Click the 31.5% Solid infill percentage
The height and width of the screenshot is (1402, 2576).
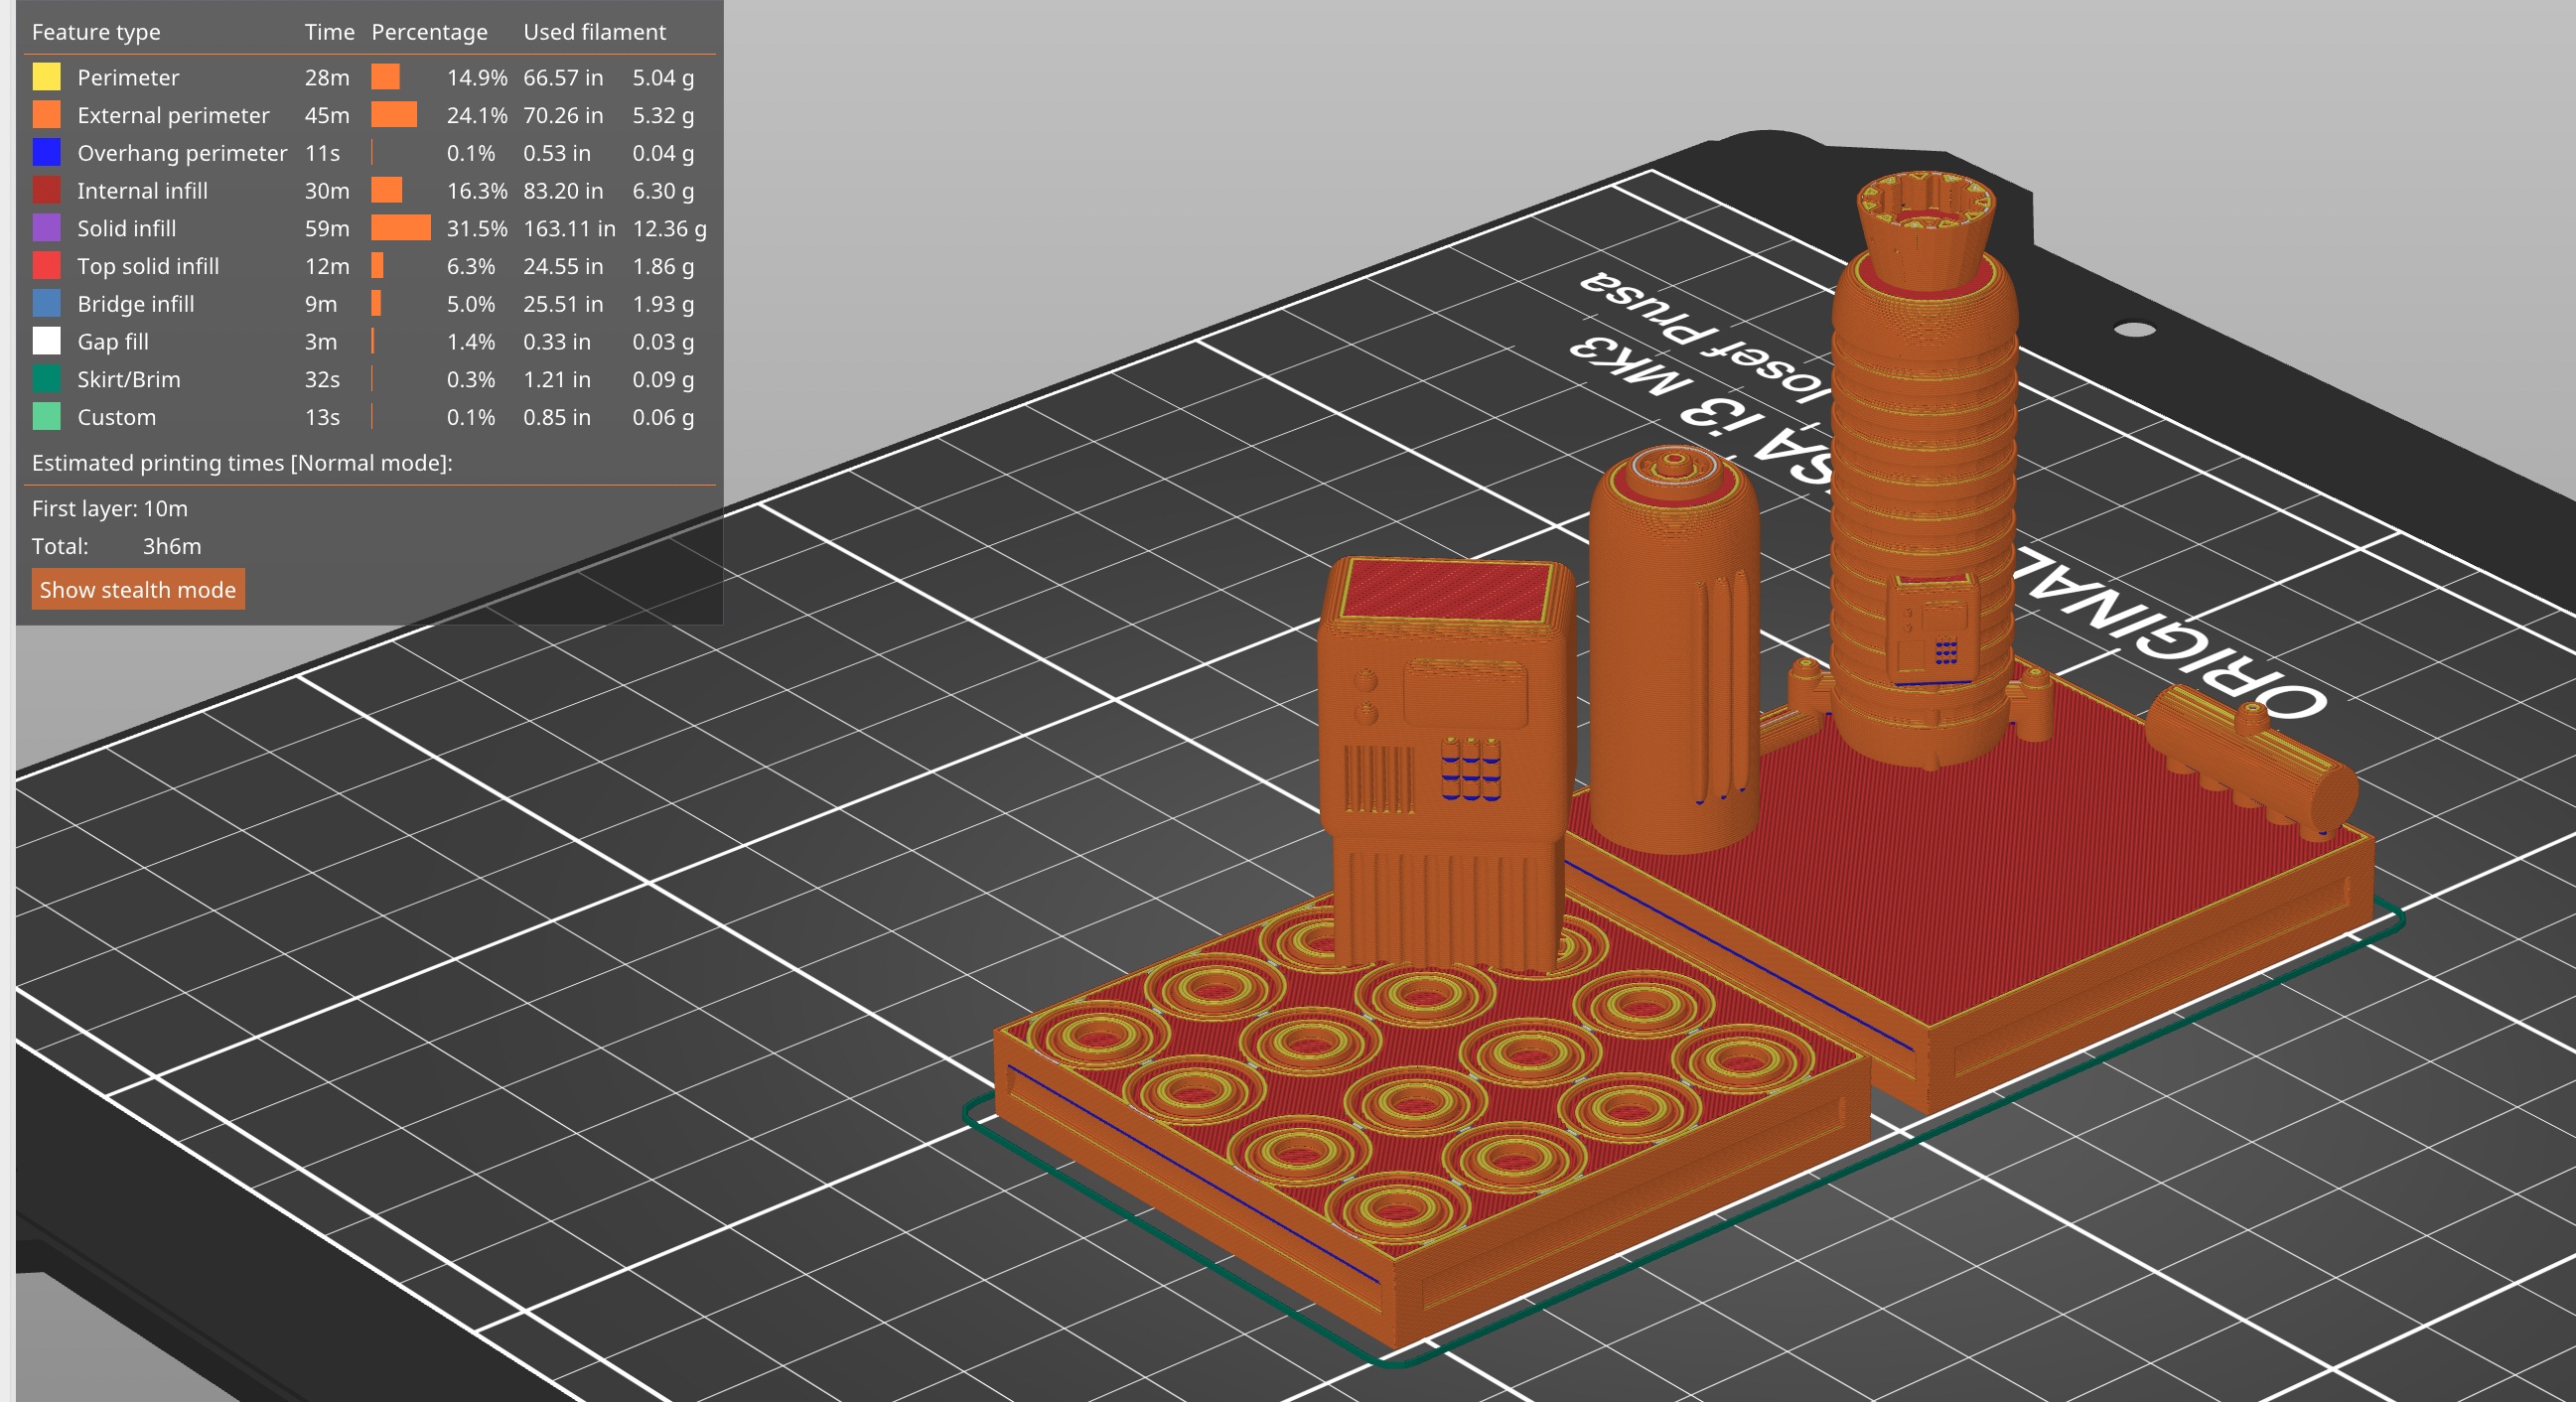[x=477, y=229]
